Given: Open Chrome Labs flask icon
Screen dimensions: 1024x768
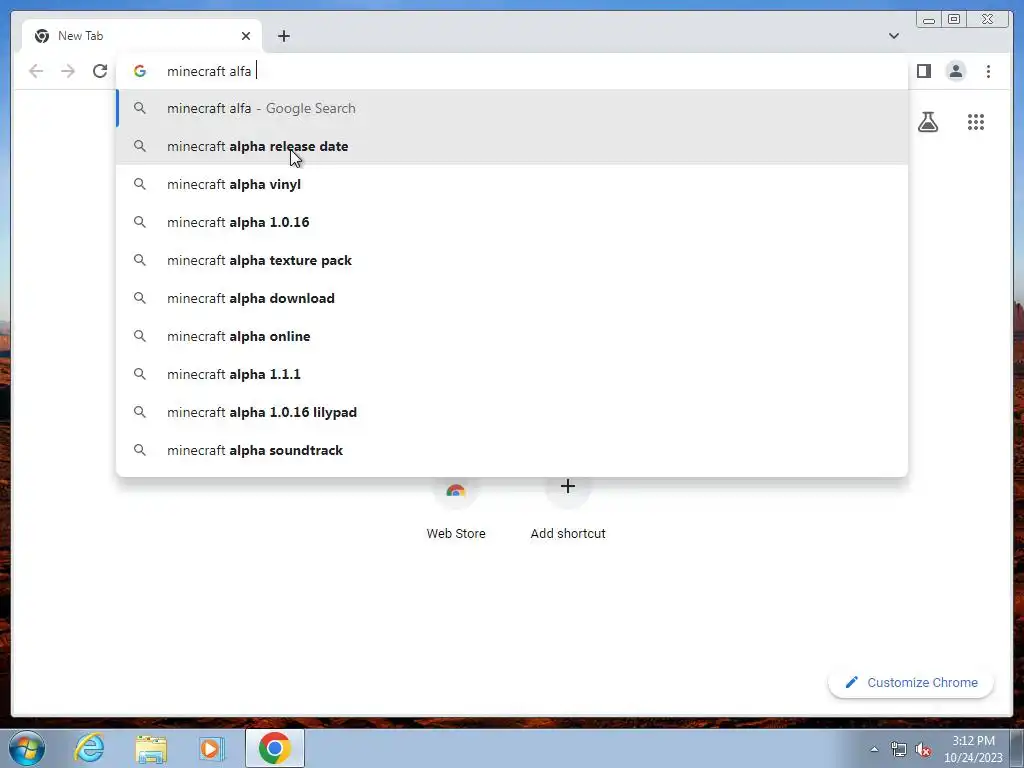Looking at the screenshot, I should [x=927, y=122].
